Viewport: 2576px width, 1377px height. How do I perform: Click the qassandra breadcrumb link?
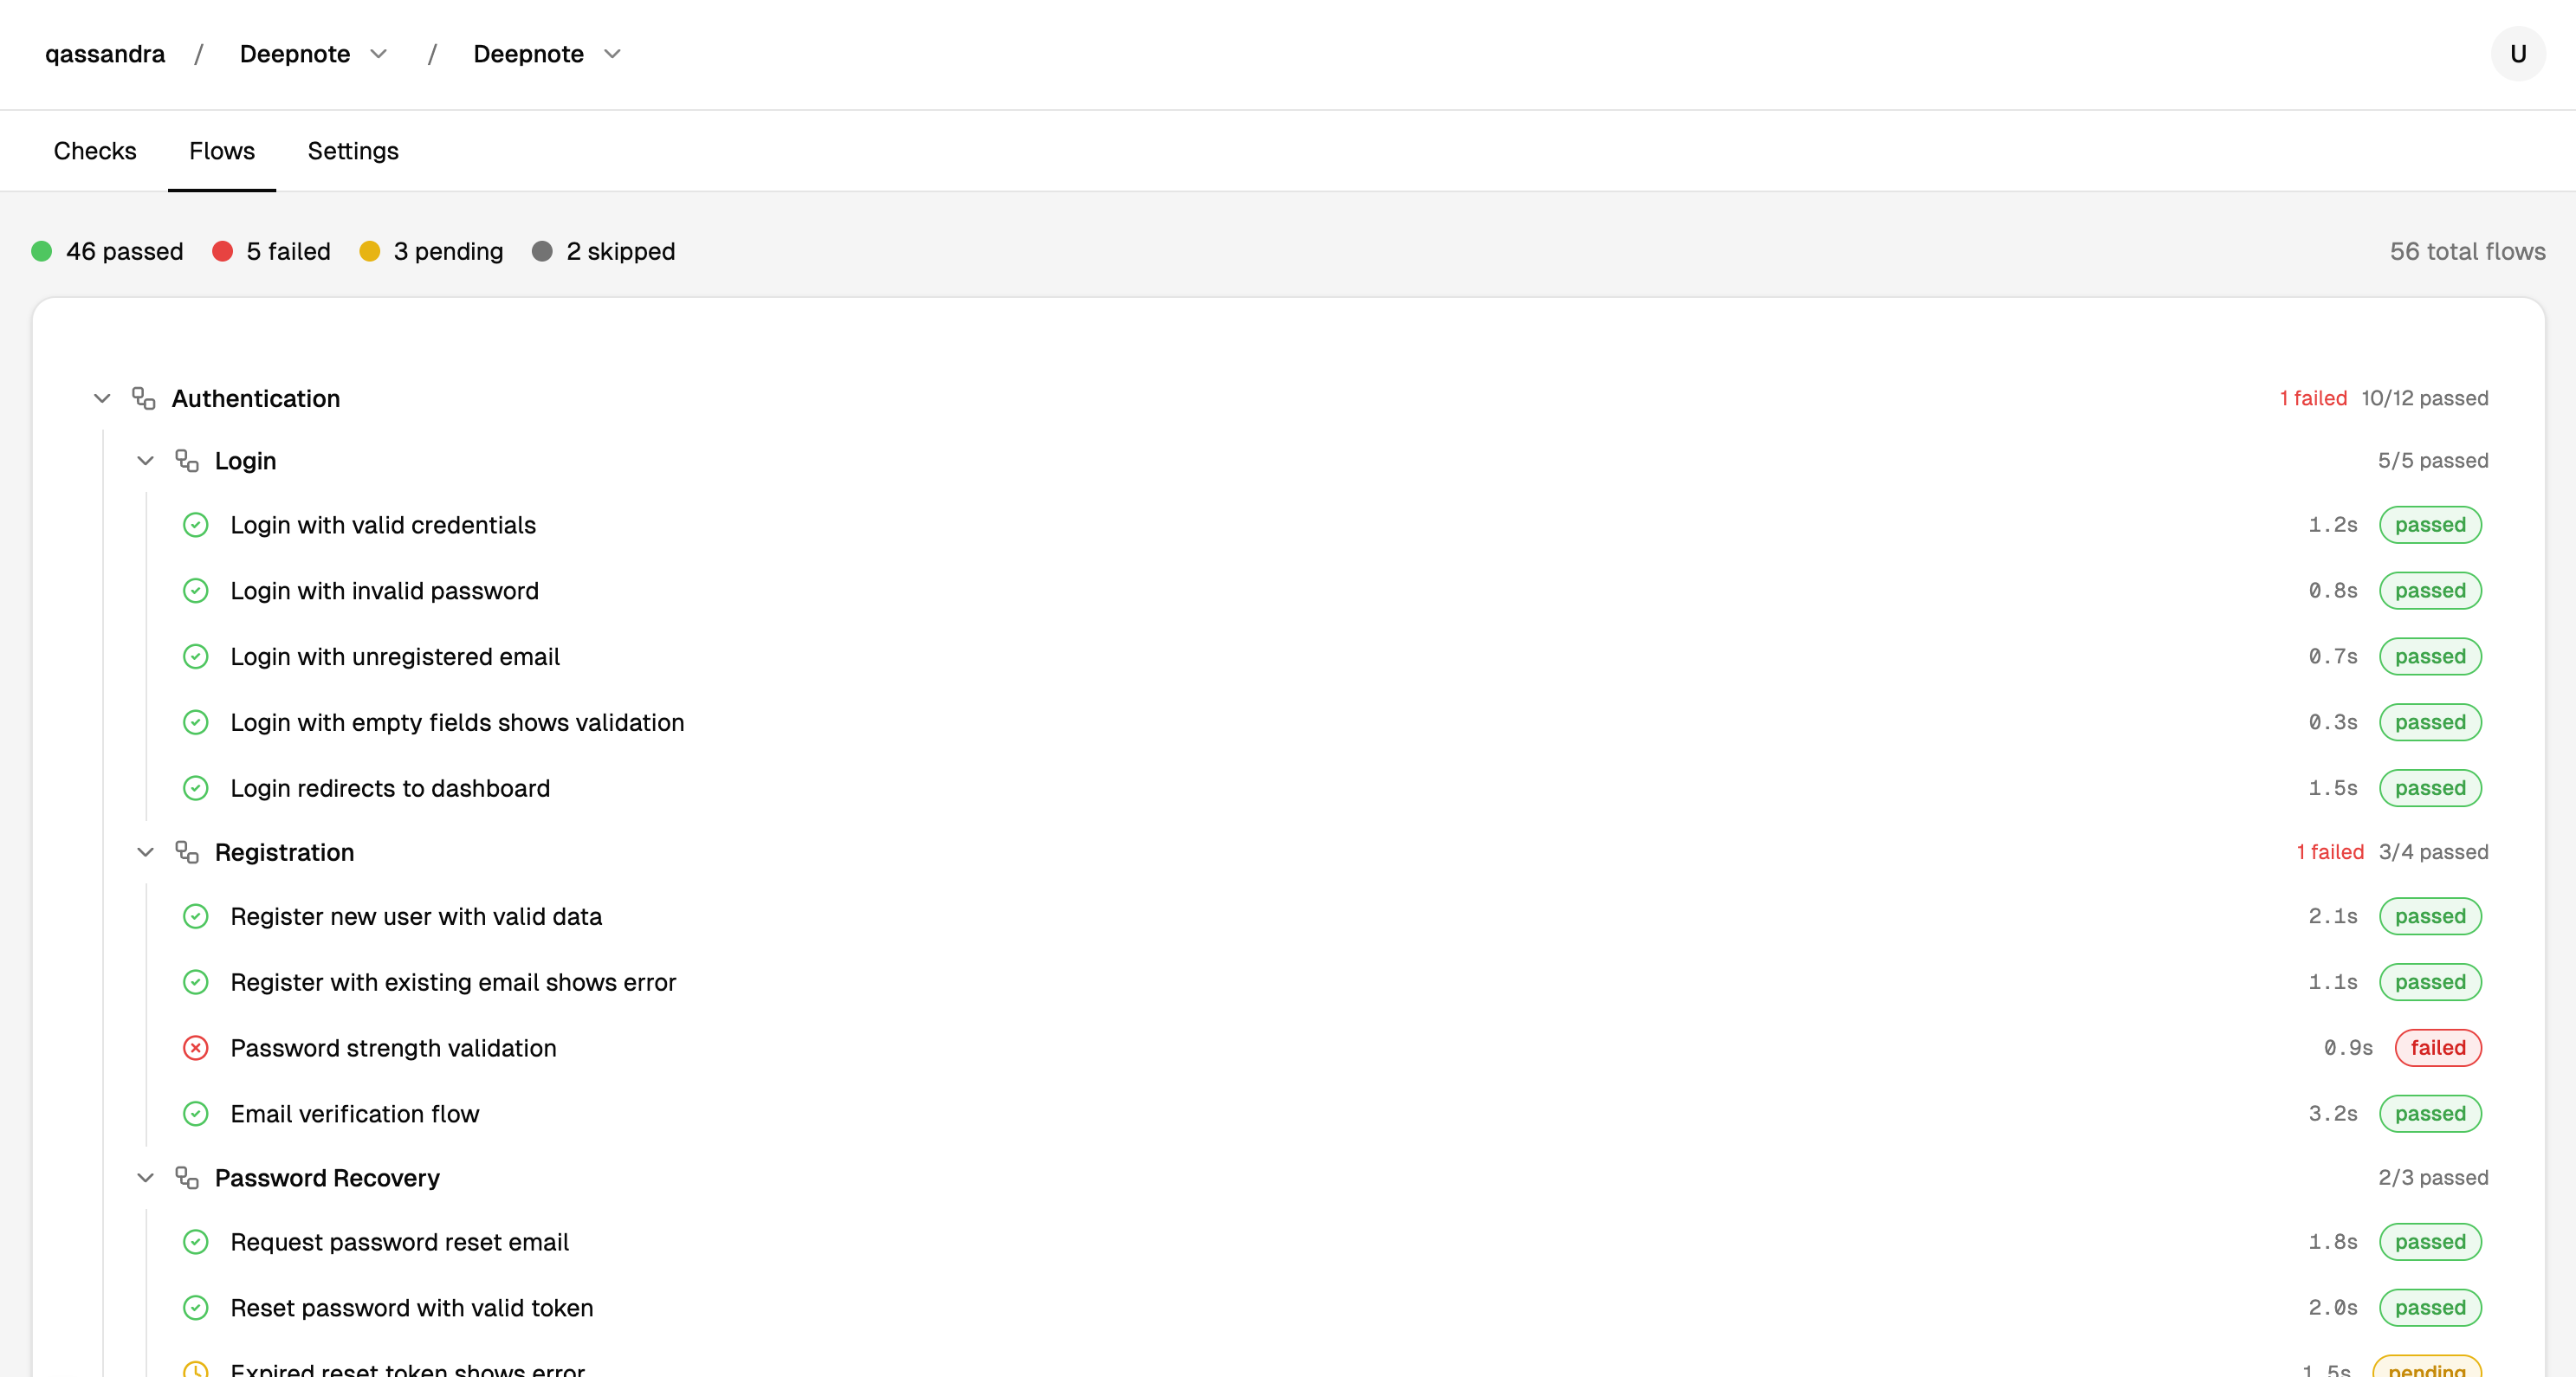(x=104, y=54)
